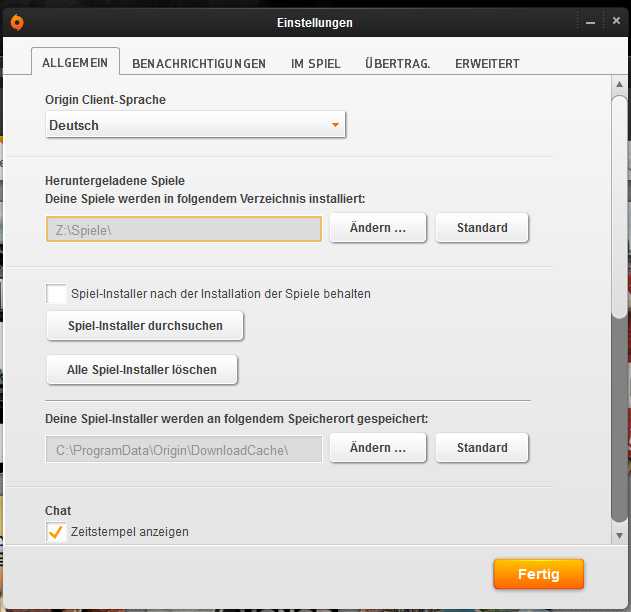631x612 pixels.
Task: Click the Z:\Spiele\ install directory field
Action: [x=184, y=229]
